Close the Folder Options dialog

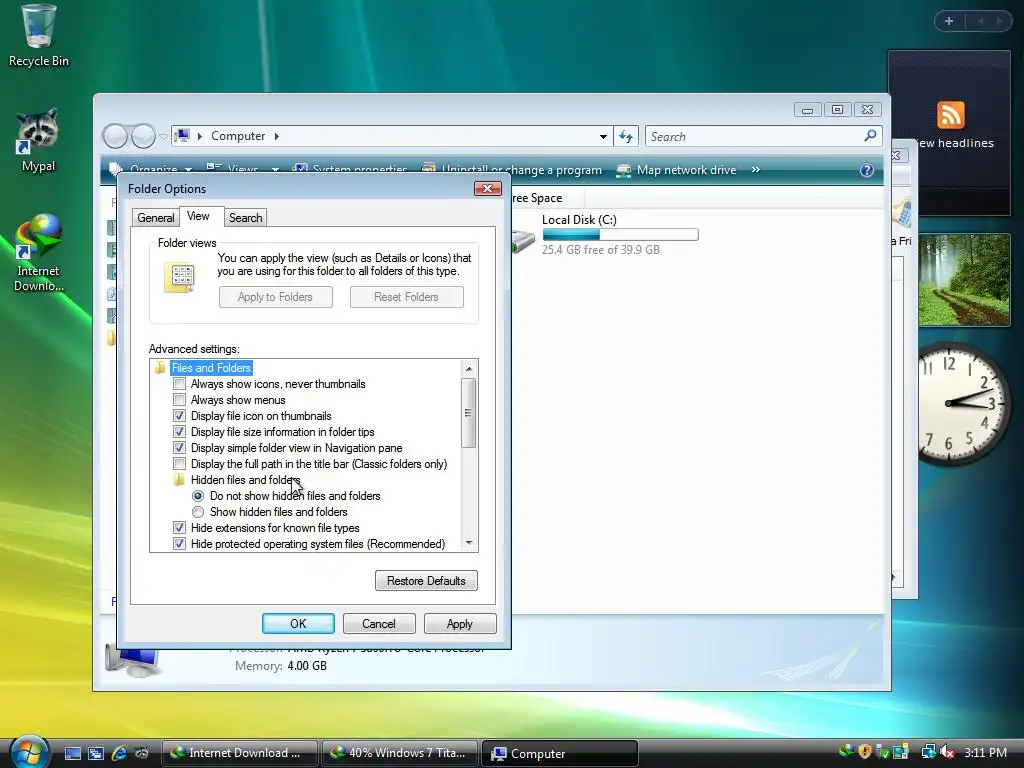pos(487,189)
